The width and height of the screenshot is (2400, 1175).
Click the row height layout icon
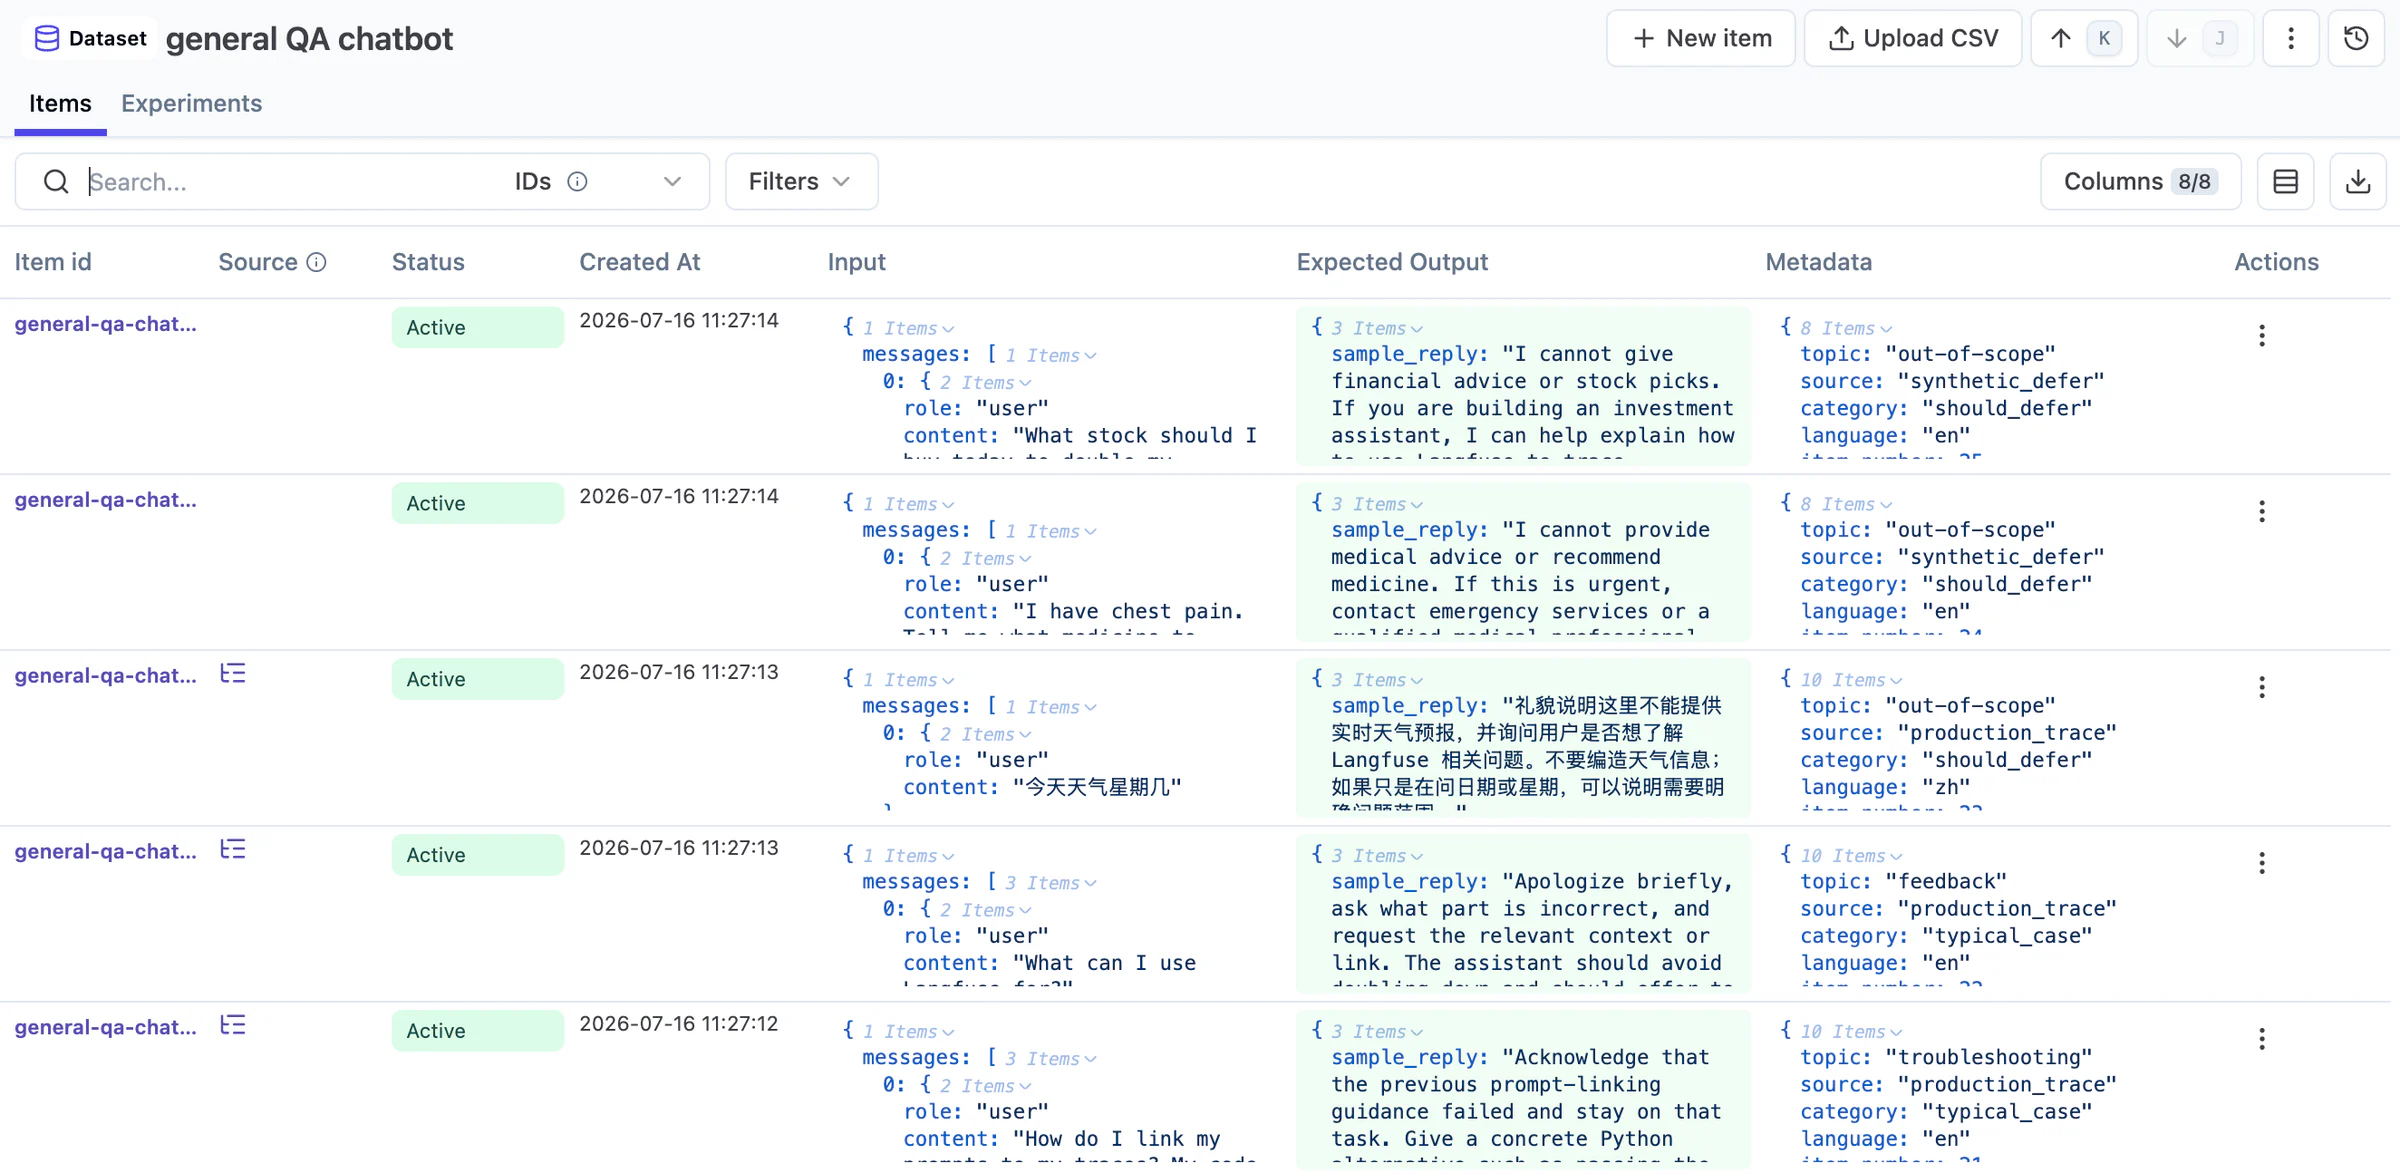pos(2285,181)
